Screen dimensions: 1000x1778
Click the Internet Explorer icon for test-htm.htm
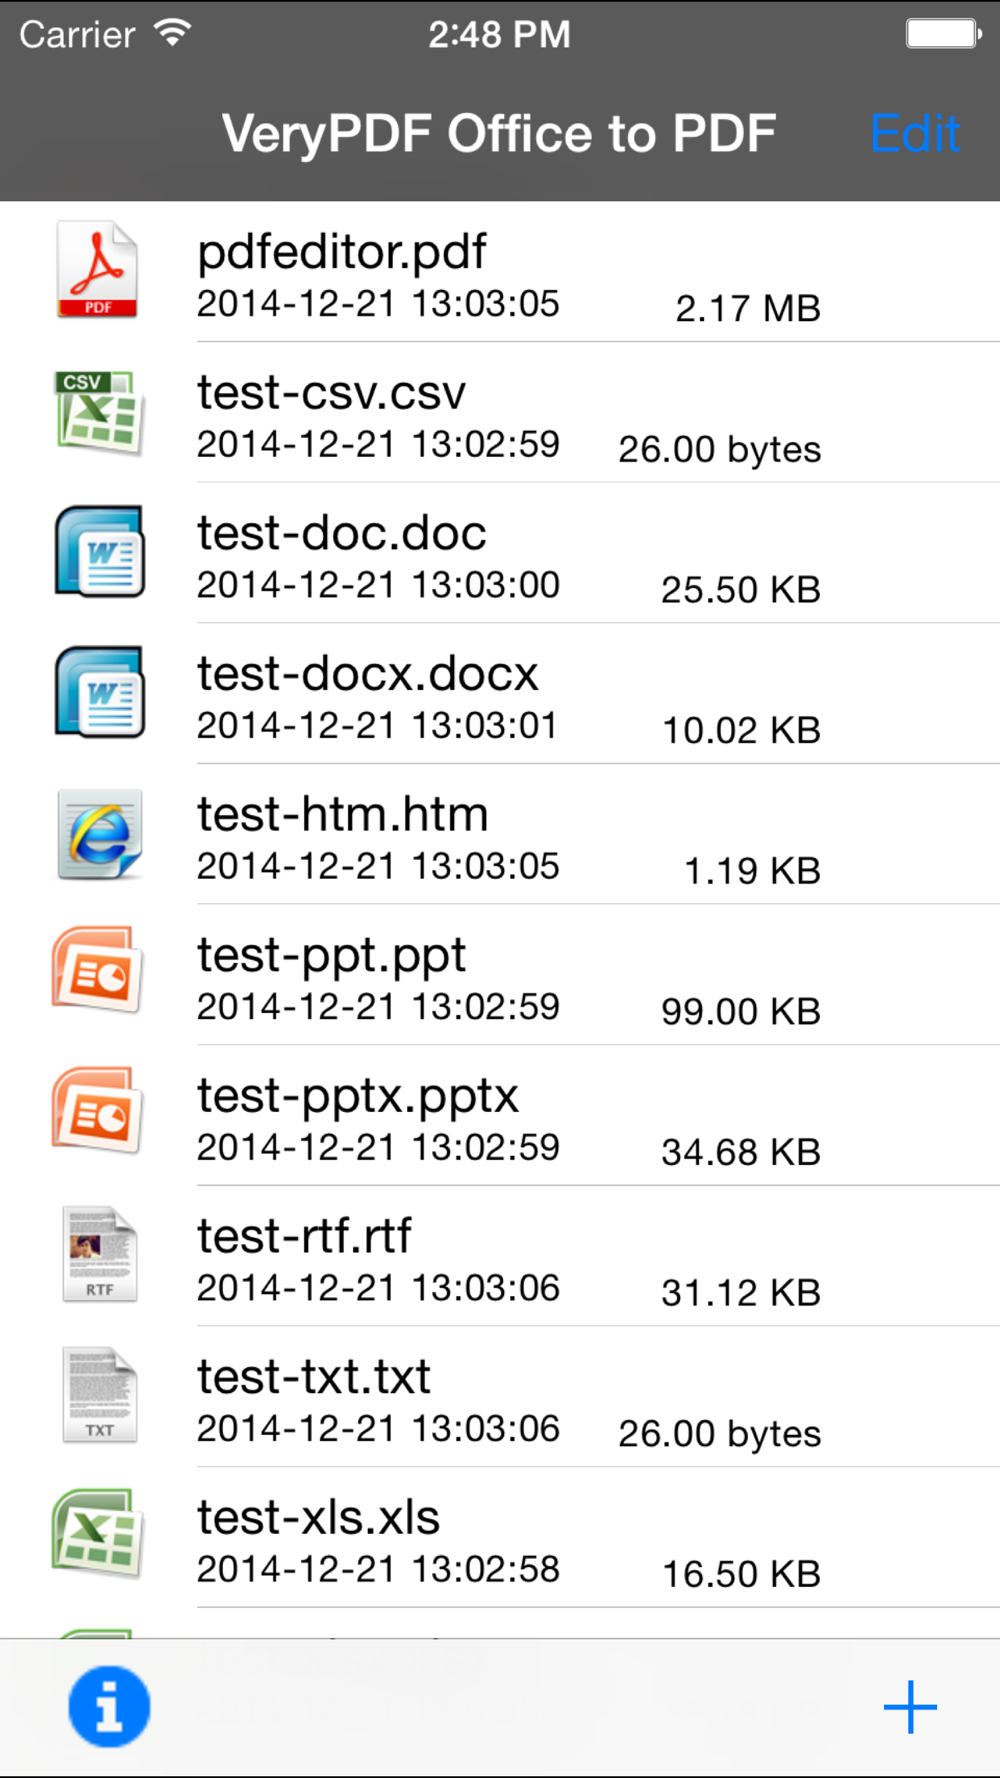[x=99, y=834]
